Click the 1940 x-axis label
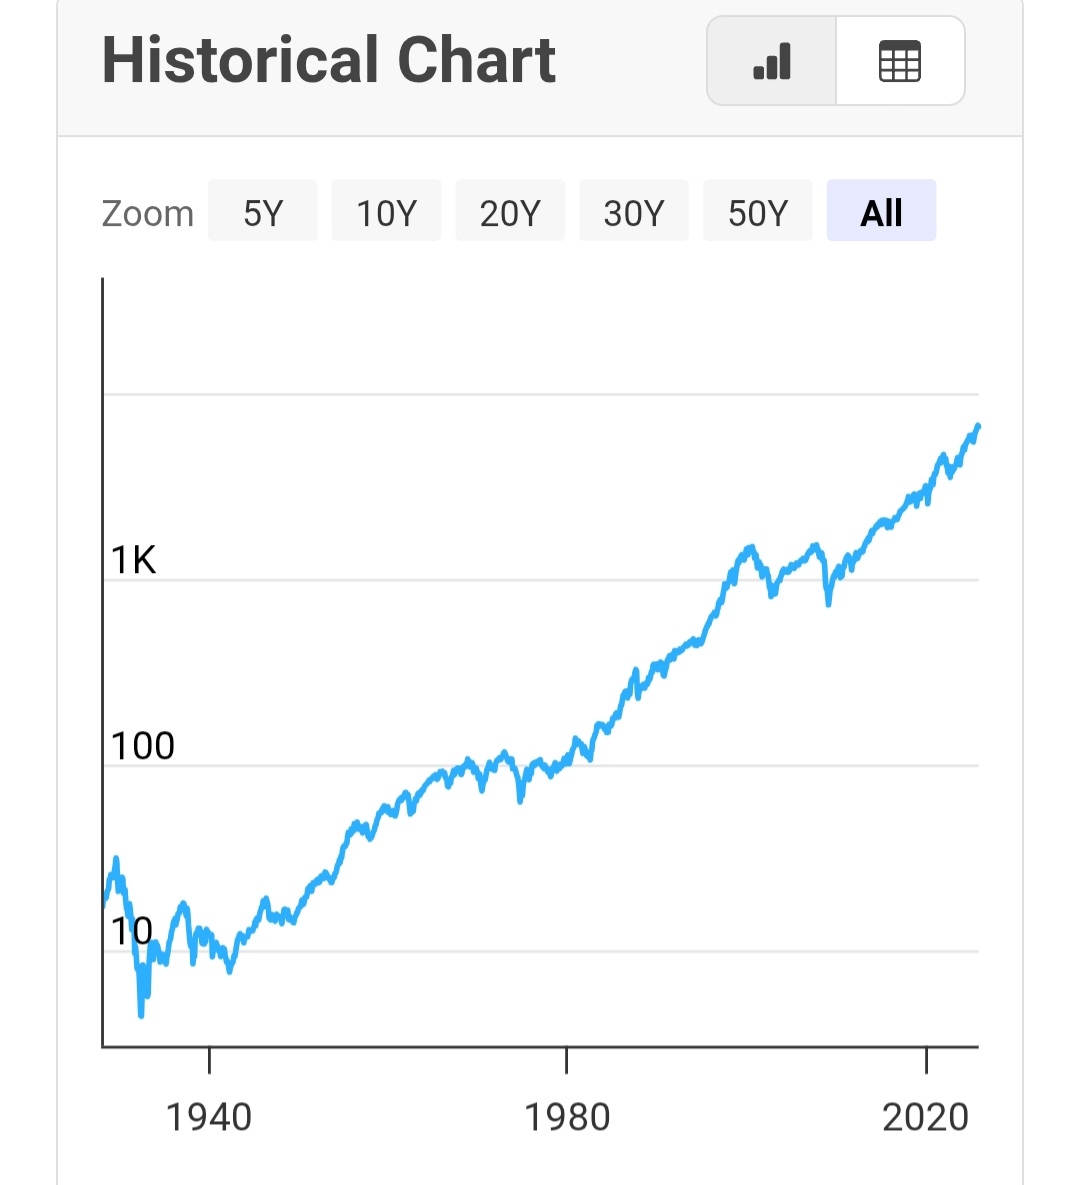 pyautogui.click(x=209, y=1116)
